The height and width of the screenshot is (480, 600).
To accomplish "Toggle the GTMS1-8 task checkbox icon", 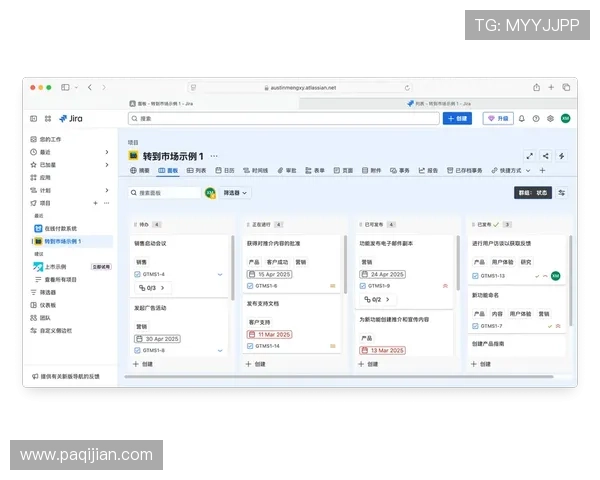I will pos(137,350).
